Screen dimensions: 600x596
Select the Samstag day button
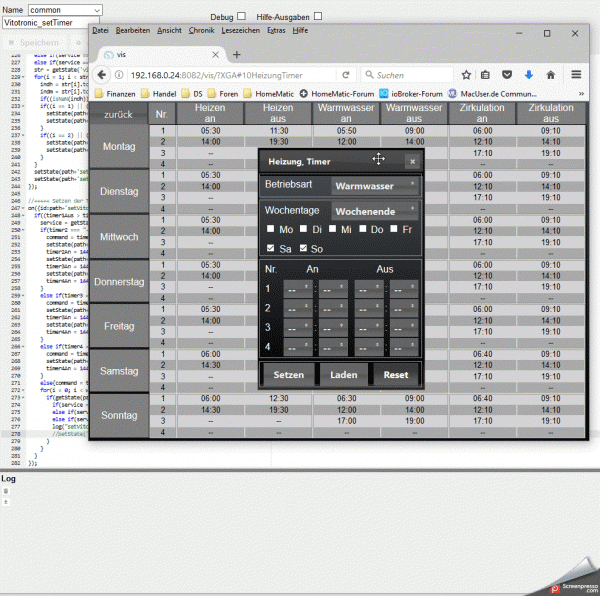[119, 371]
